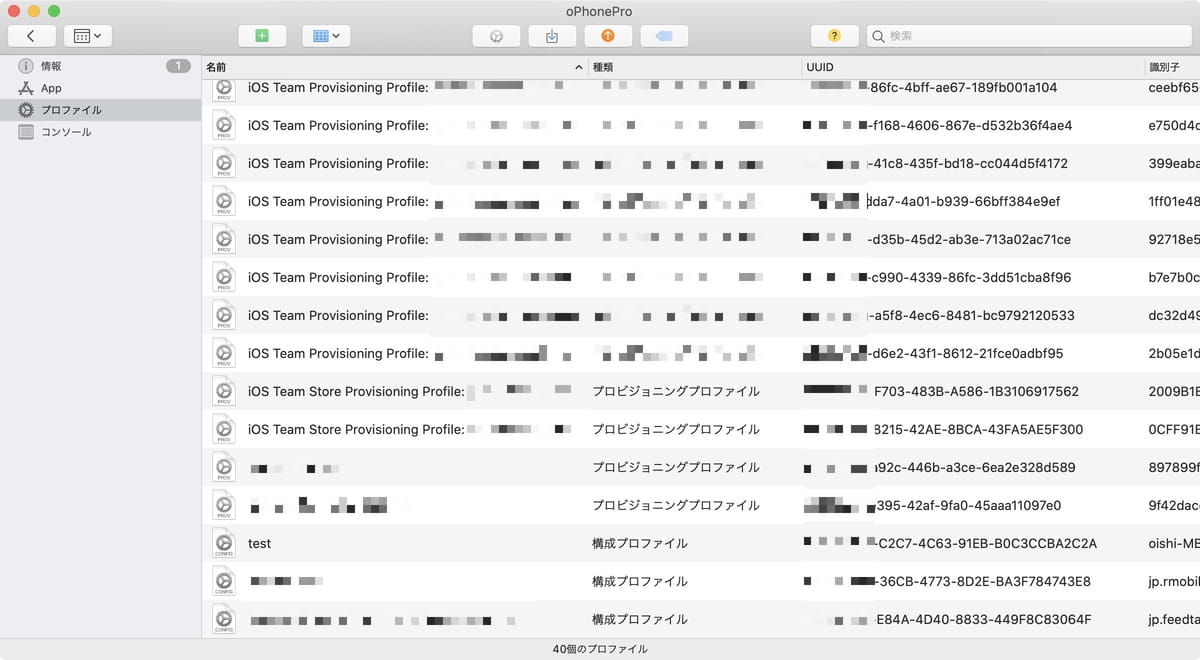This screenshot has width=1200, height=660.
Task: Click プロビジョニングプロファイル type in row 6ea2e328d589
Action: 676,467
